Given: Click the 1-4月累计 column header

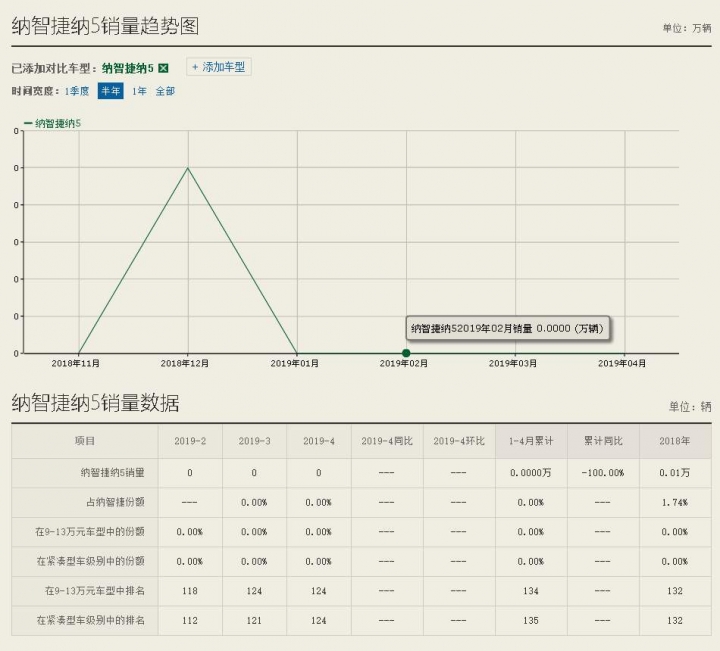Looking at the screenshot, I should click(x=531, y=441).
